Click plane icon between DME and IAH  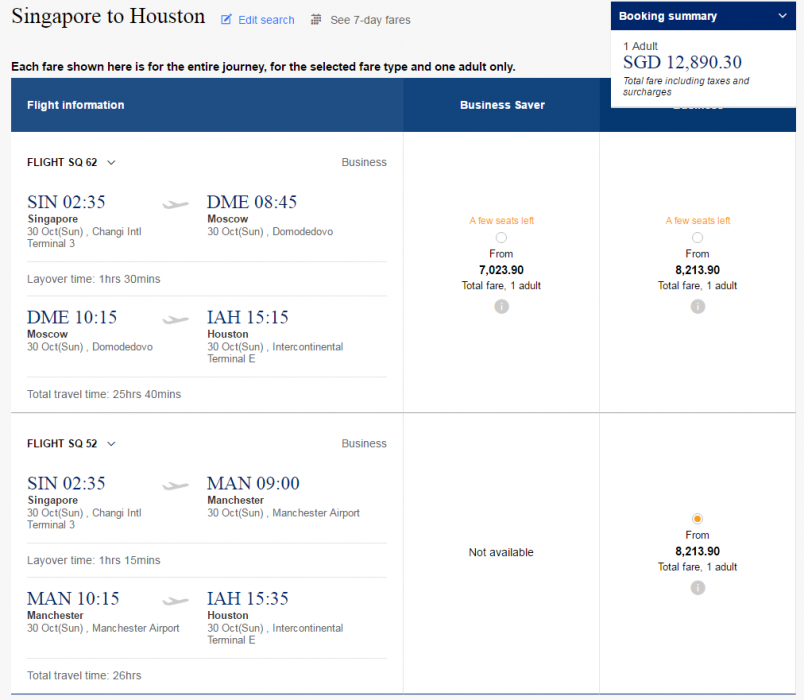pyautogui.click(x=176, y=320)
